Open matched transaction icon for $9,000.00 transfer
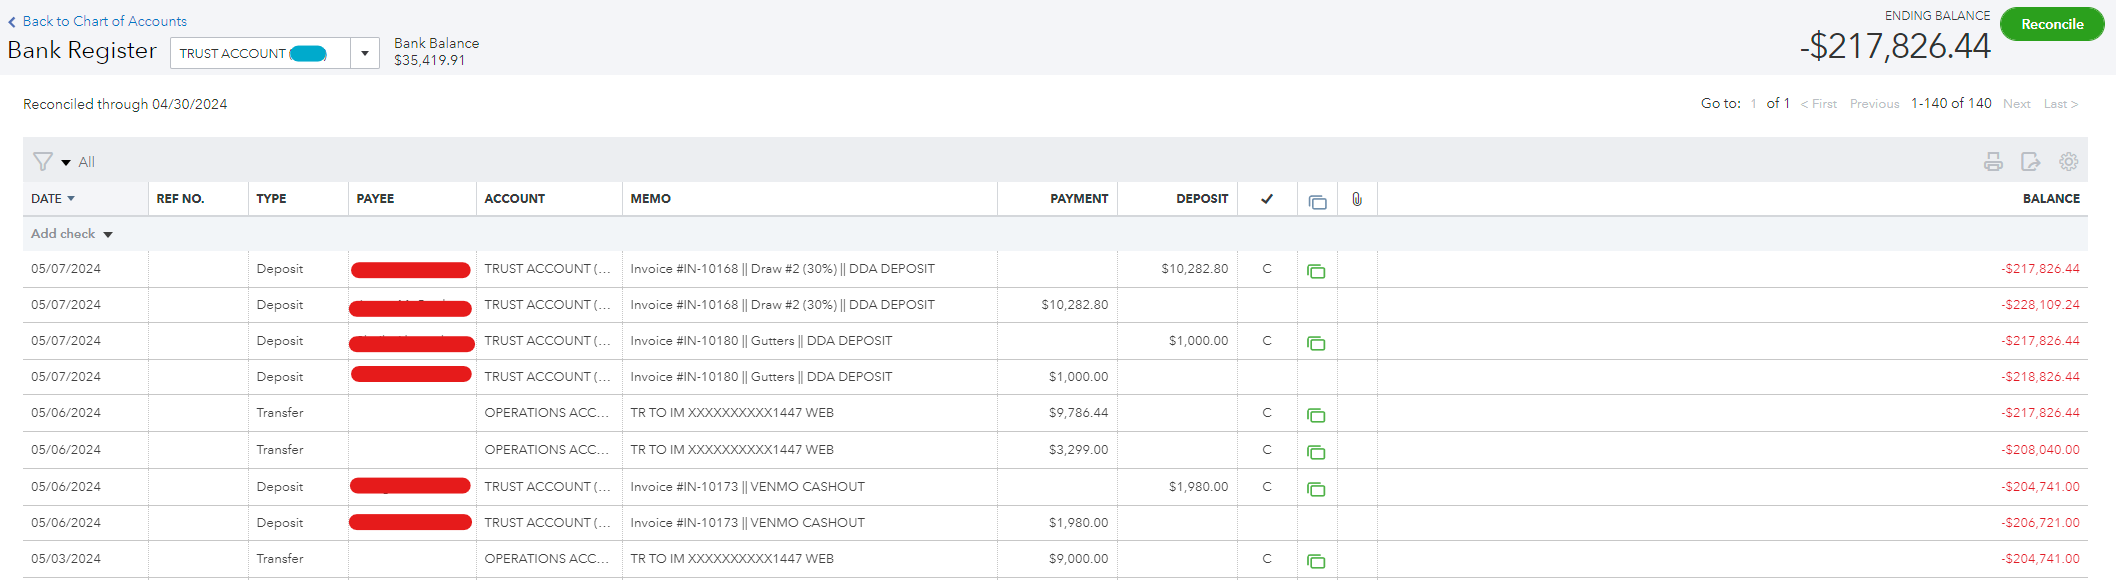 1316,561
